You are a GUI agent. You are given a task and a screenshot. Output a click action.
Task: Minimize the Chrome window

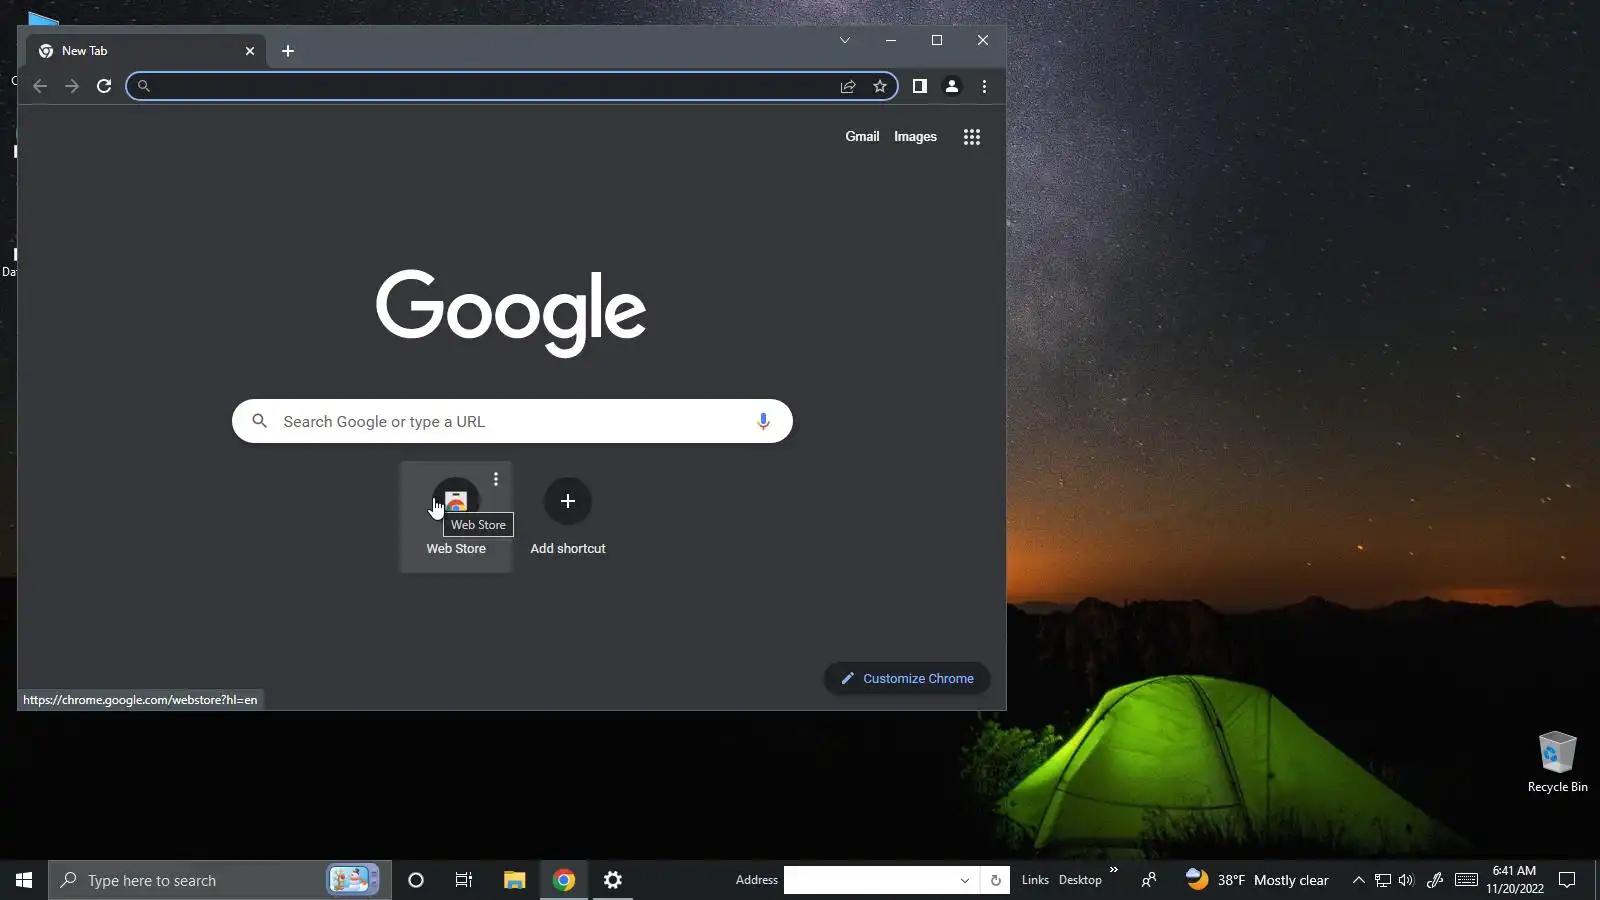[x=890, y=40]
